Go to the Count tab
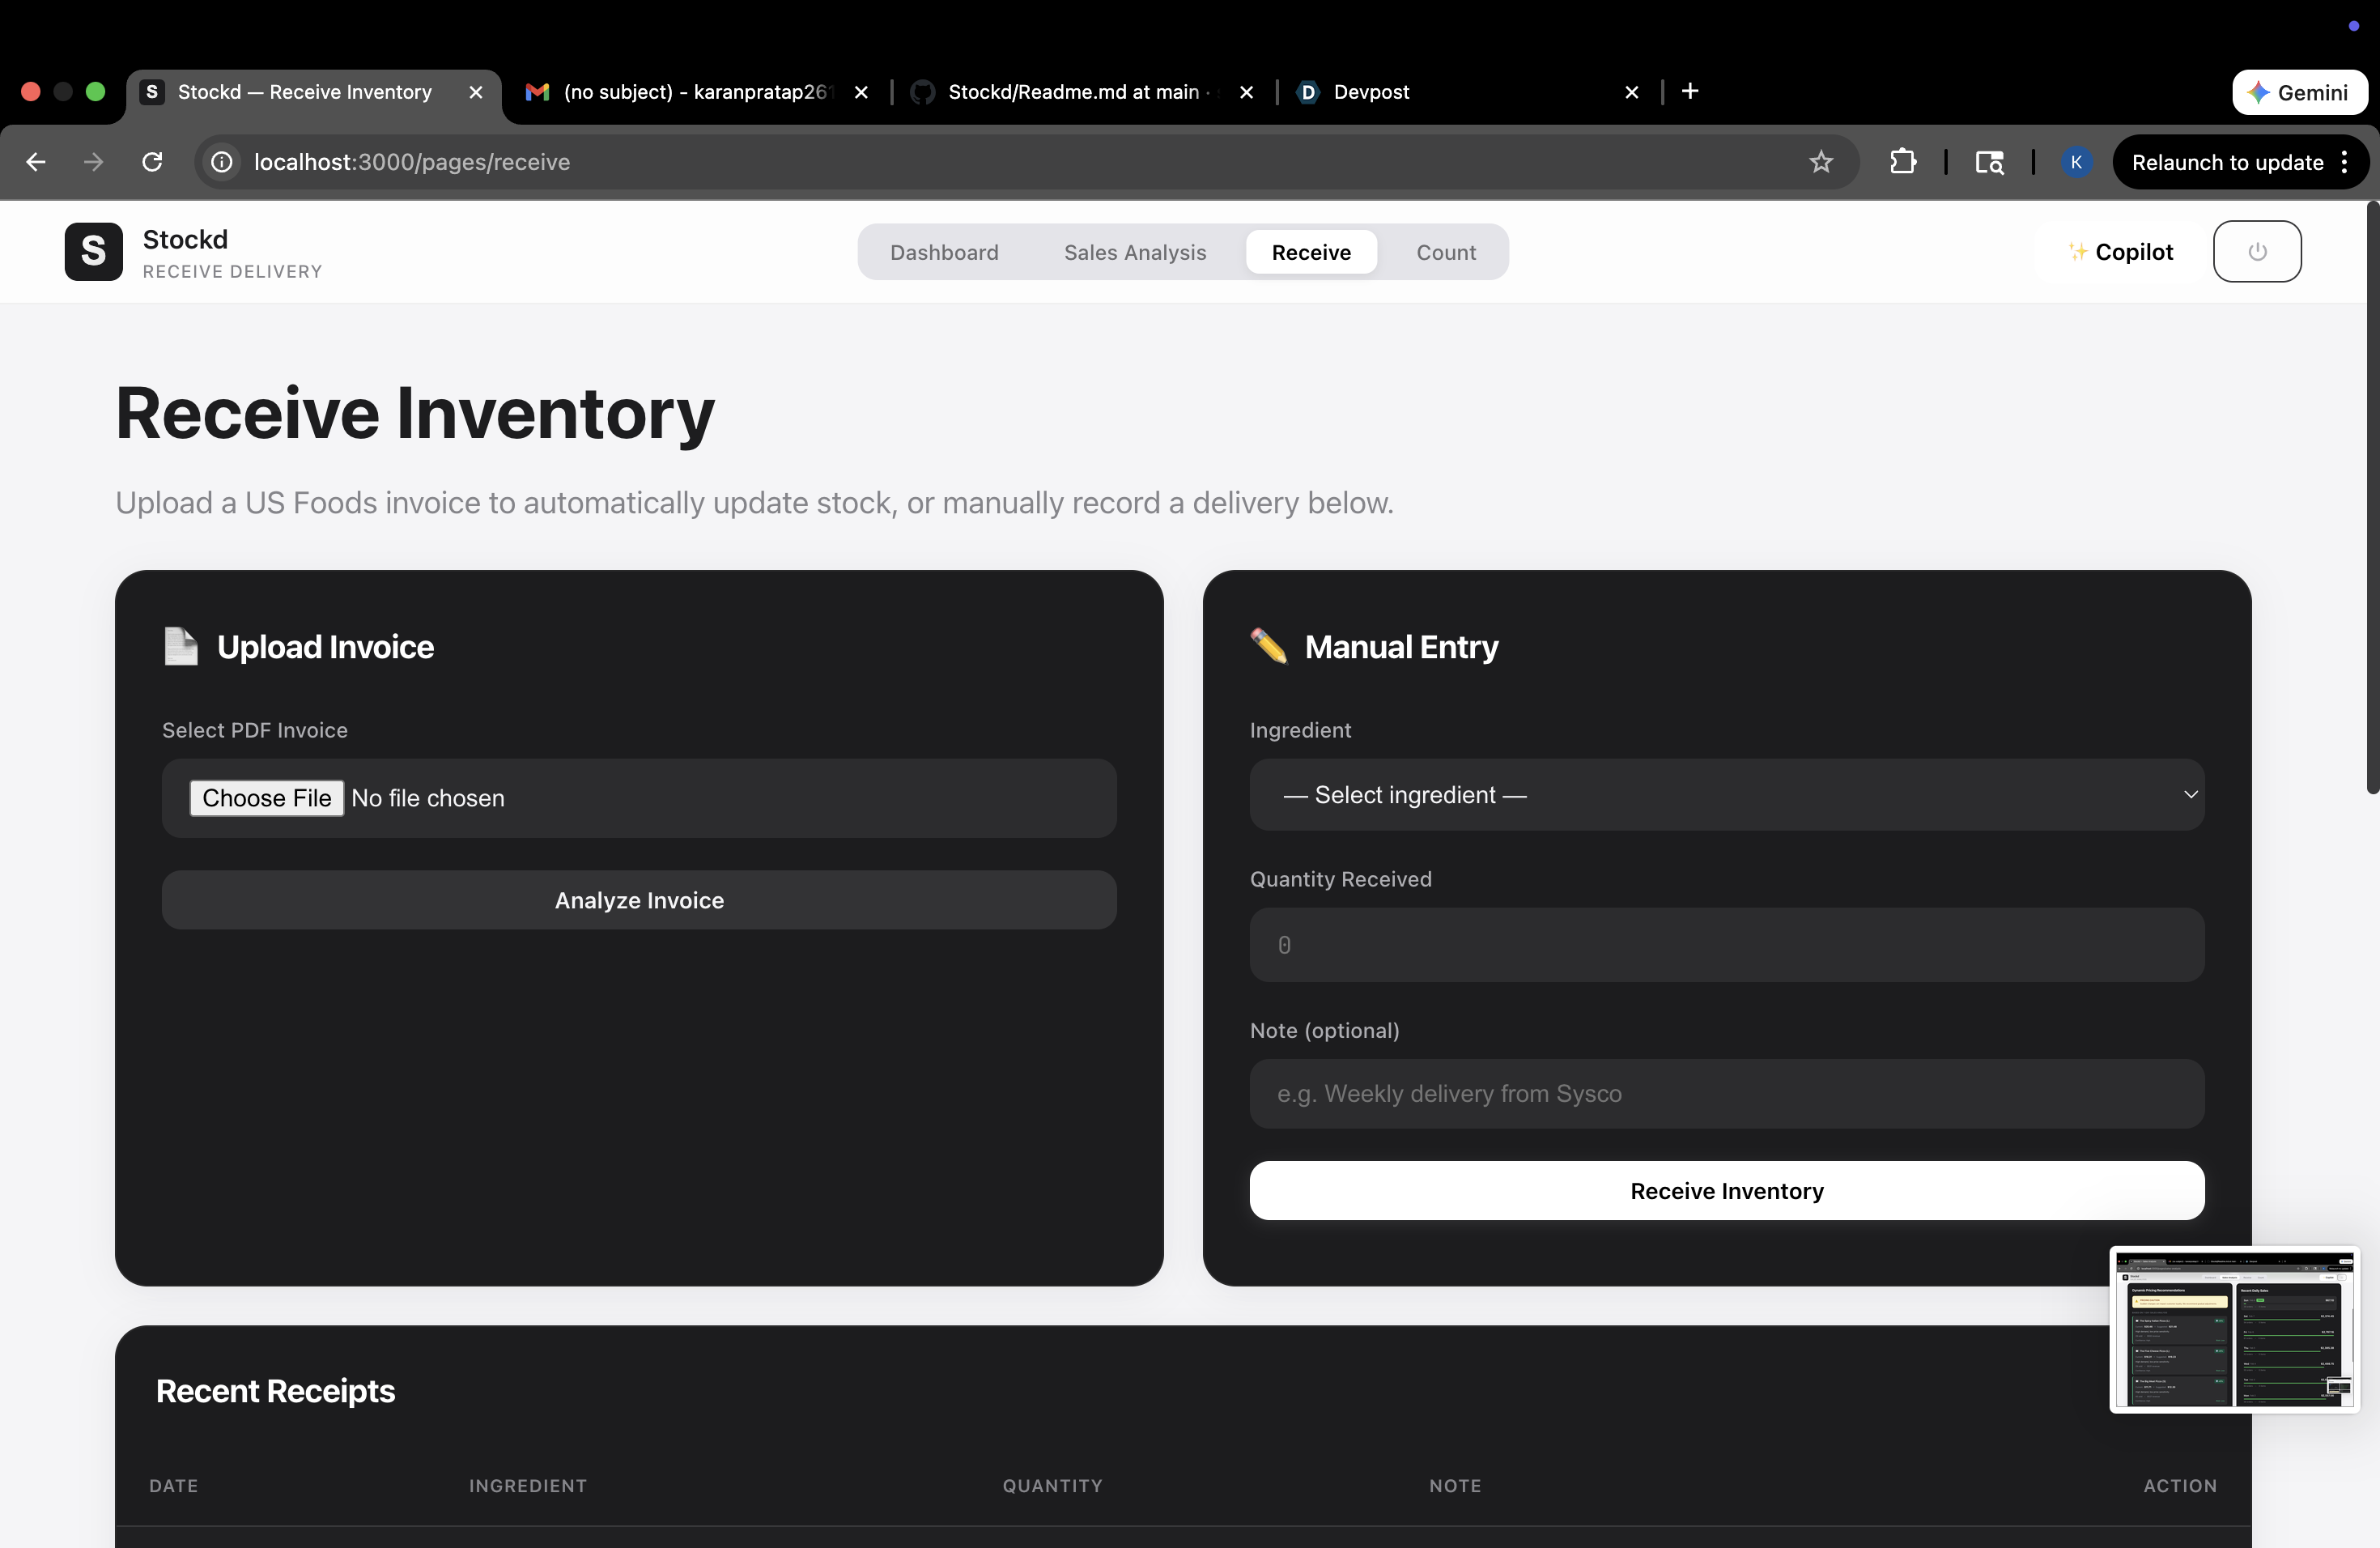 (x=1445, y=252)
